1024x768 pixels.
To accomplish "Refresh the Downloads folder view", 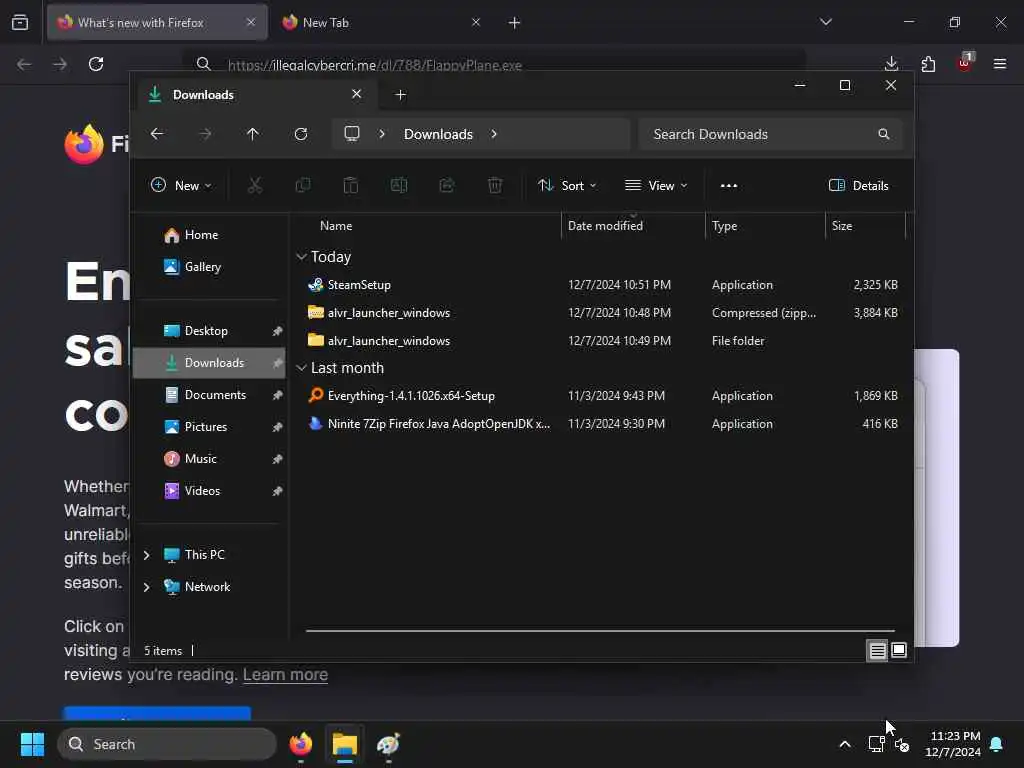I will (x=301, y=134).
